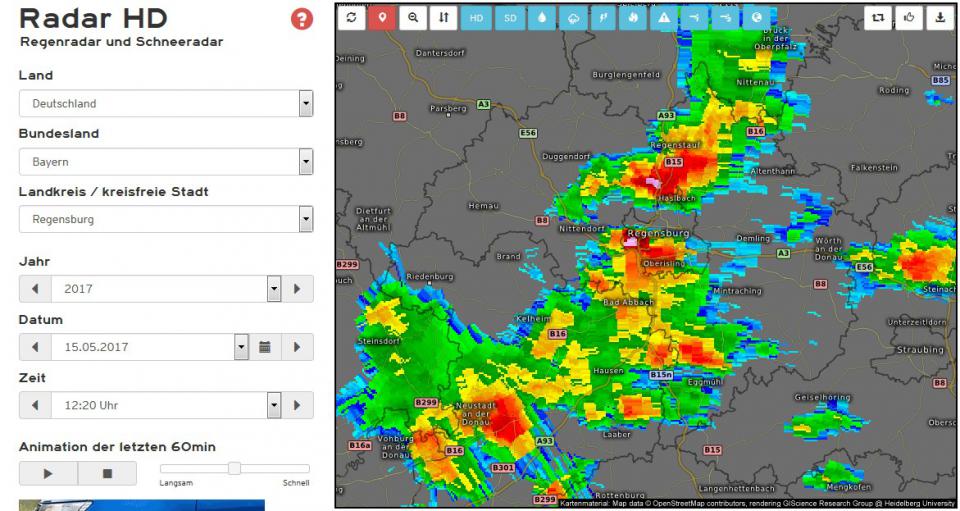Play the last 60min animation
This screenshot has width=960, height=511.
coord(47,473)
